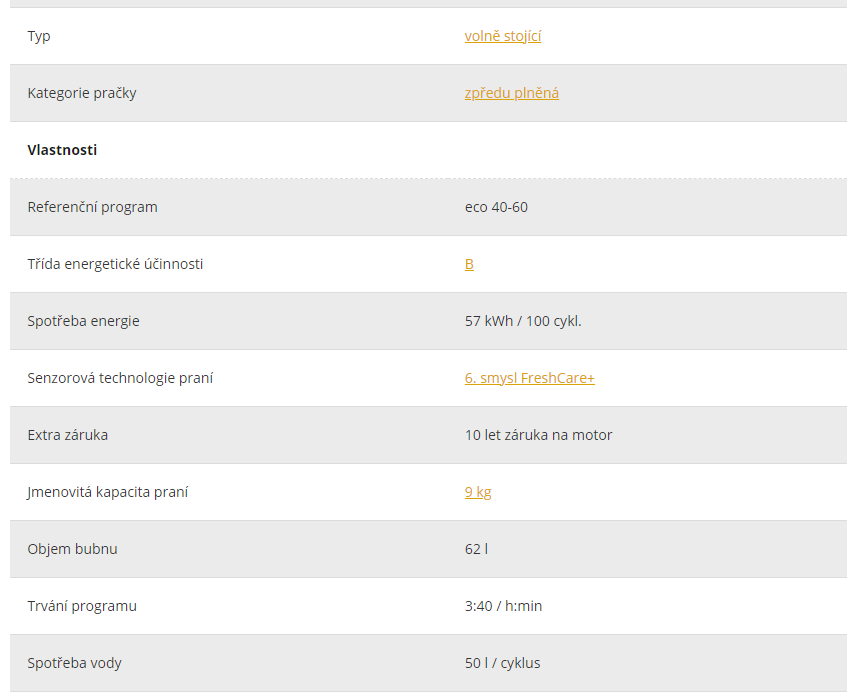This screenshot has width=857, height=699.
Task: Select the '62 l' drum volume value
Action: (477, 549)
